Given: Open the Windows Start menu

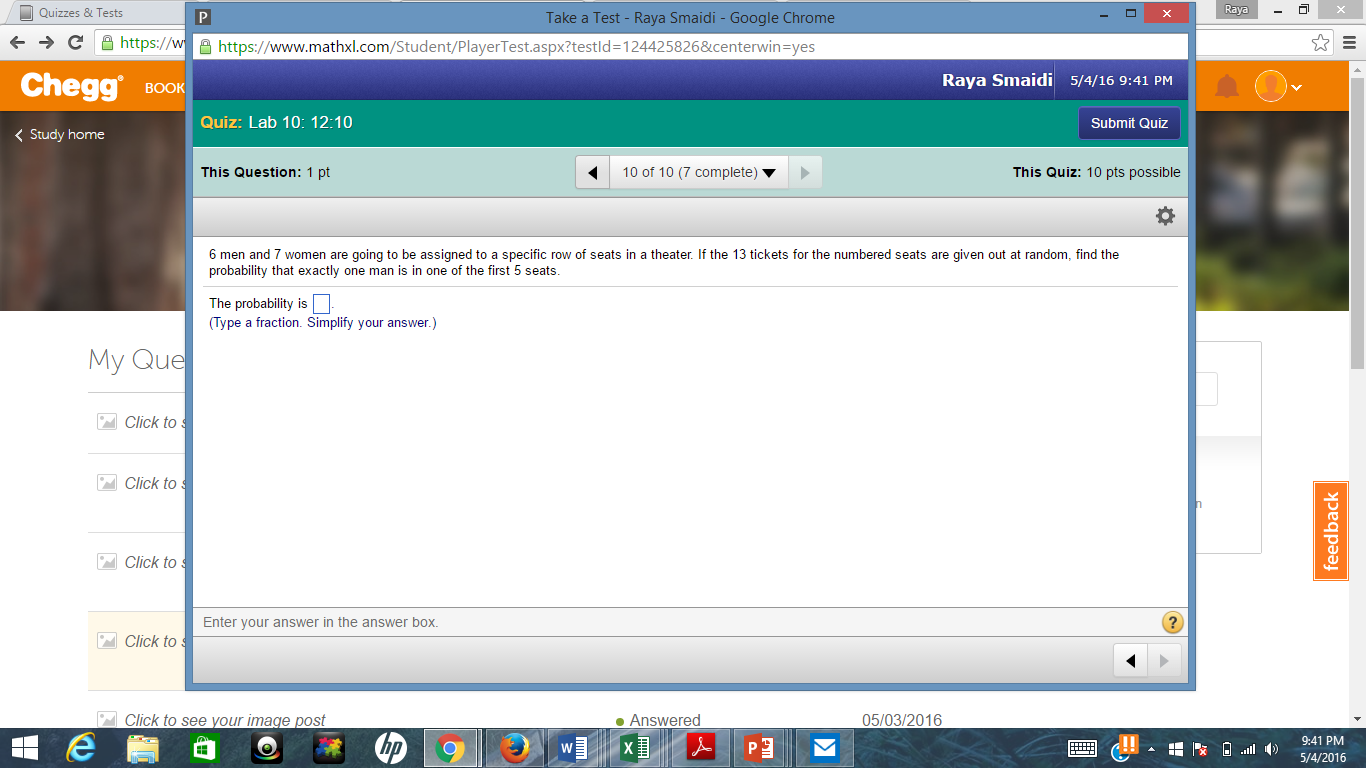Looking at the screenshot, I should tap(24, 748).
